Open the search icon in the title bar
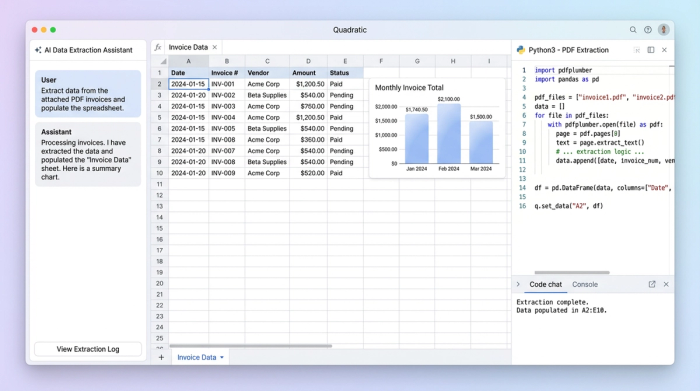Viewport: 700px width, 391px height. (x=633, y=30)
